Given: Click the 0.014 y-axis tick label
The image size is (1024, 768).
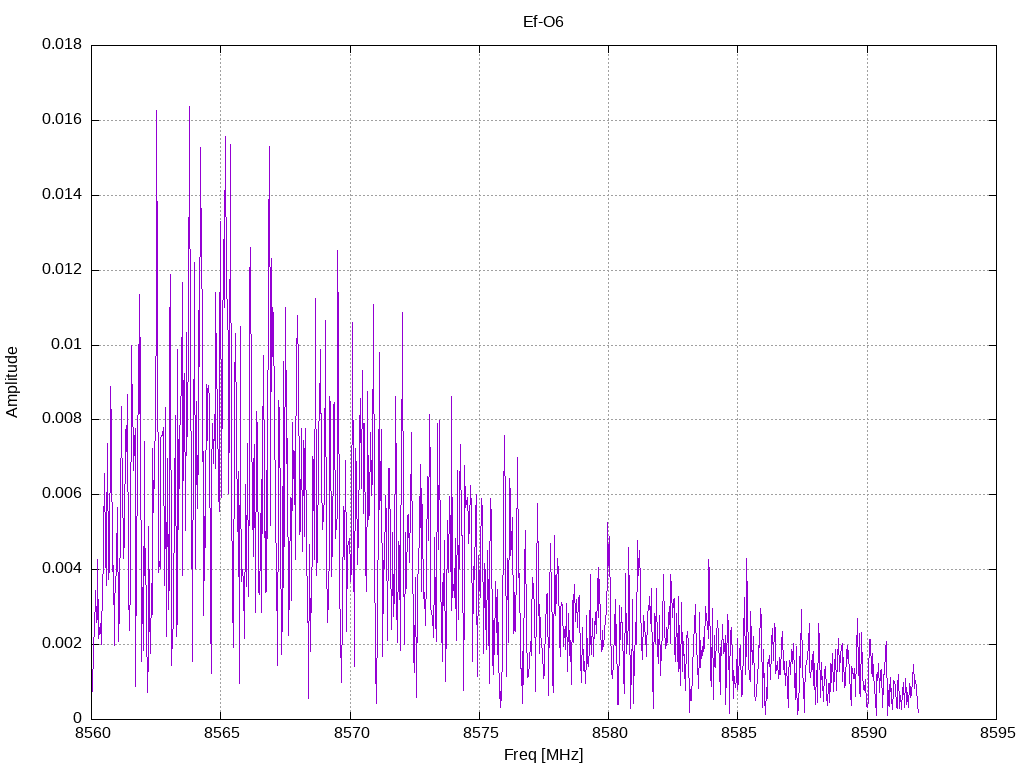Looking at the screenshot, I should 62,195.
